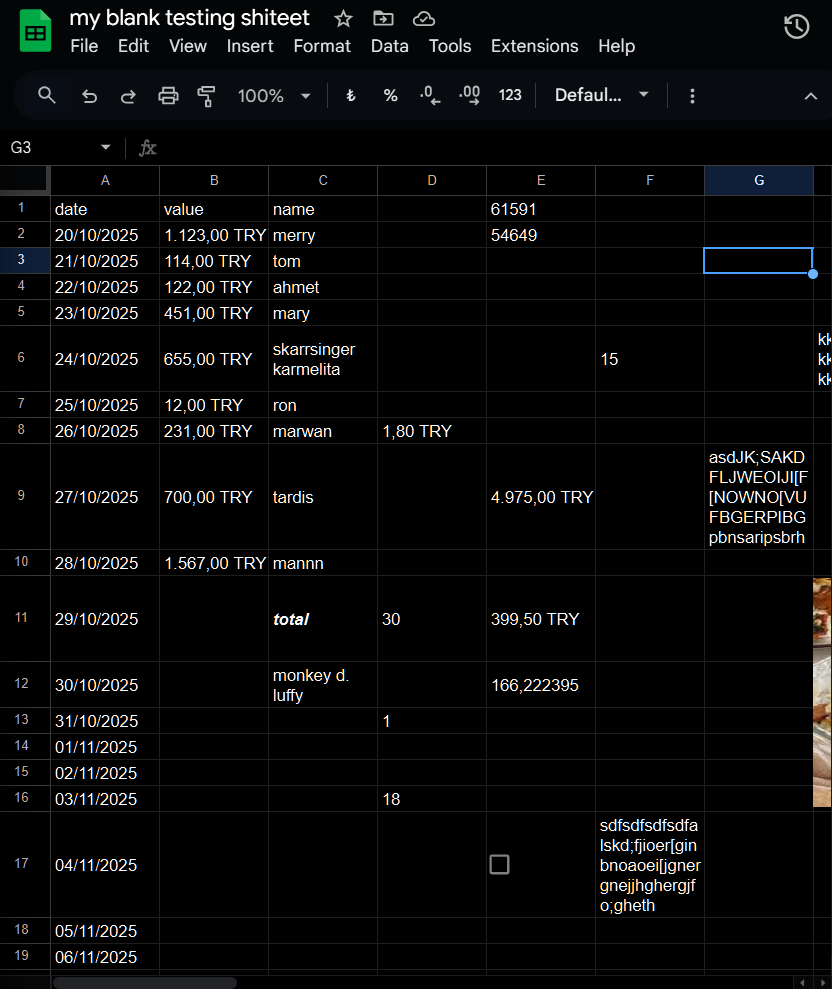This screenshot has height=989, width=832.
Task: Collapse the menus with the up chevron
Action: pyautogui.click(x=811, y=97)
